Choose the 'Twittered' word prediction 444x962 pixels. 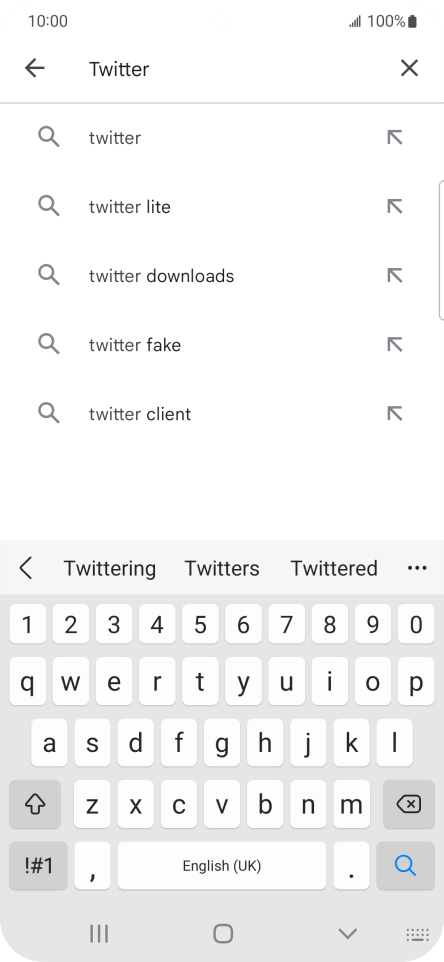pyautogui.click(x=334, y=568)
